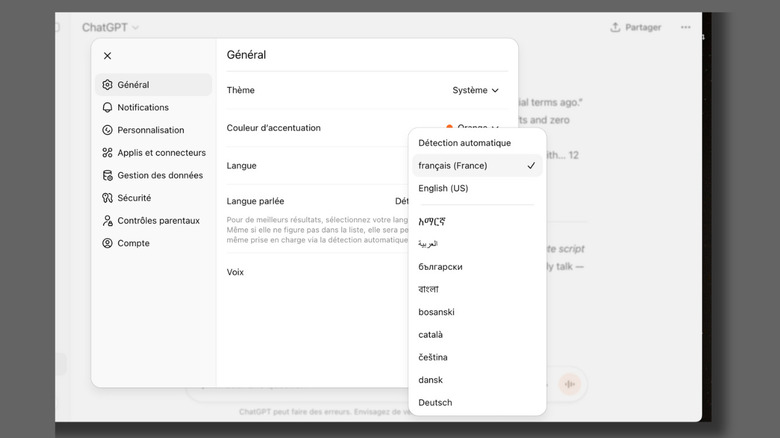Click the orange accent color dot
The image size is (780, 438).
(451, 127)
